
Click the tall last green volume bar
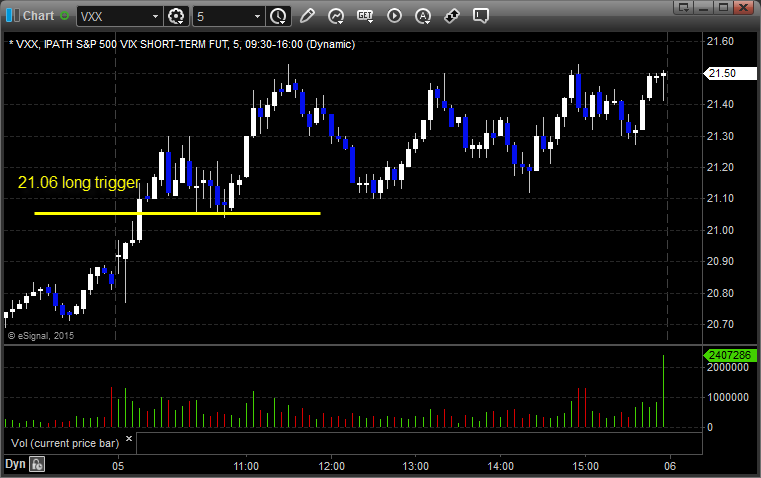pos(663,391)
